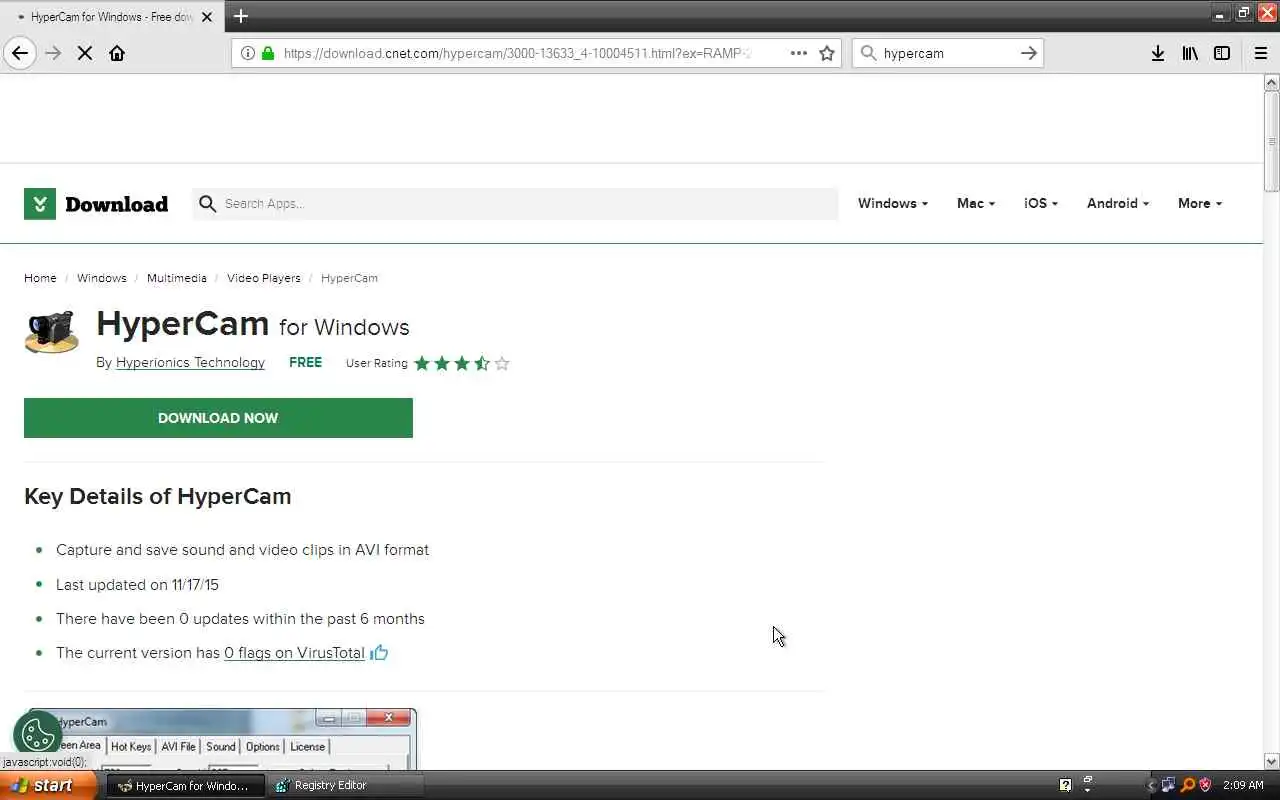The image size is (1280, 800).
Task: Open 0 flags on VirusTotal link
Action: tap(294, 653)
